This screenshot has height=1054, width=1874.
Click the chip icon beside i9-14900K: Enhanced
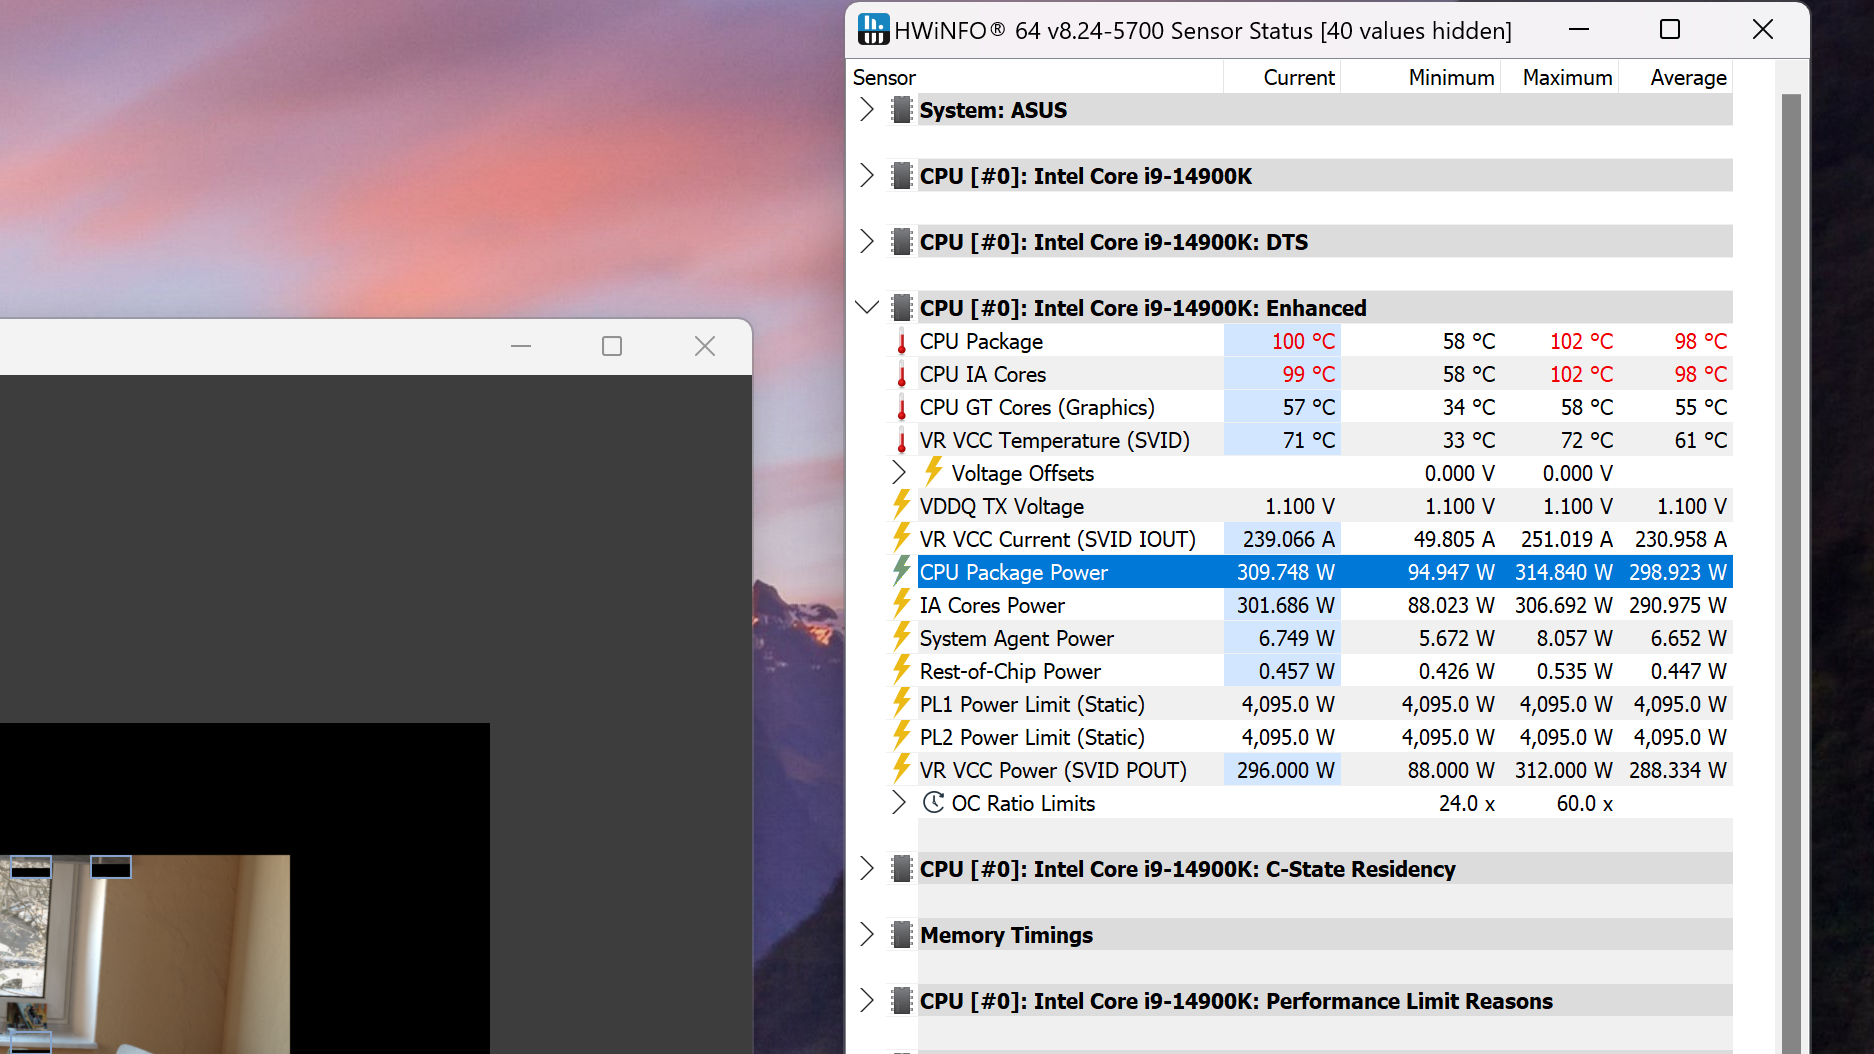point(902,308)
